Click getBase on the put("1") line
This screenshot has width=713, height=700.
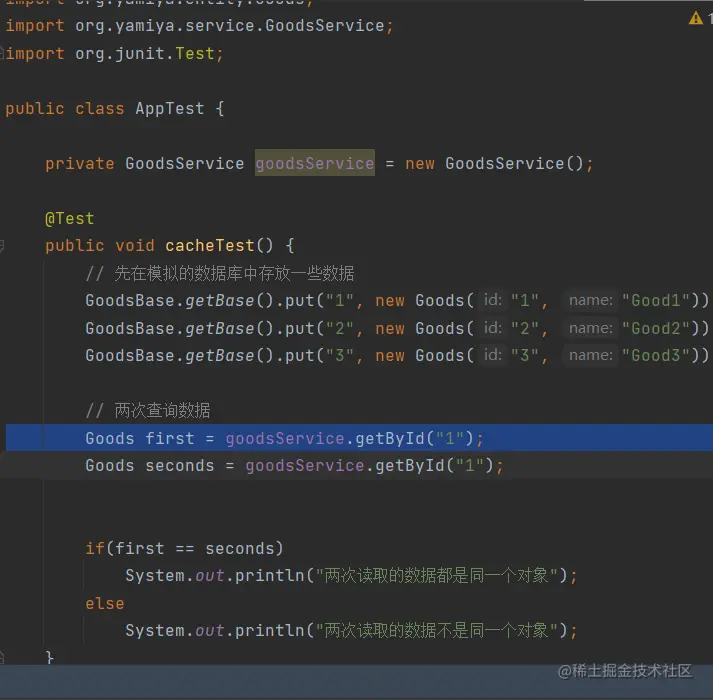(219, 301)
